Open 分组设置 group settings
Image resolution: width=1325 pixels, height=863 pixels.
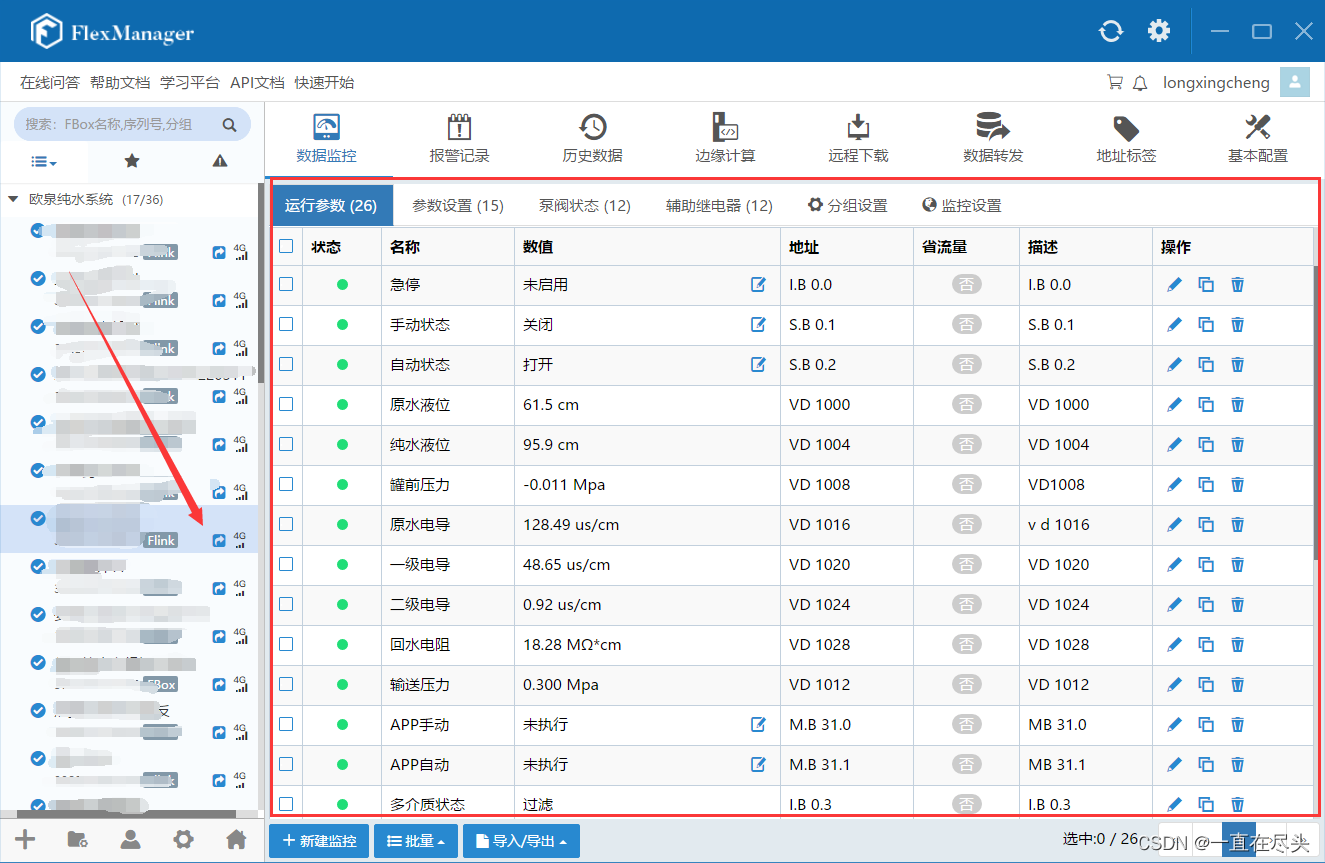coord(848,205)
